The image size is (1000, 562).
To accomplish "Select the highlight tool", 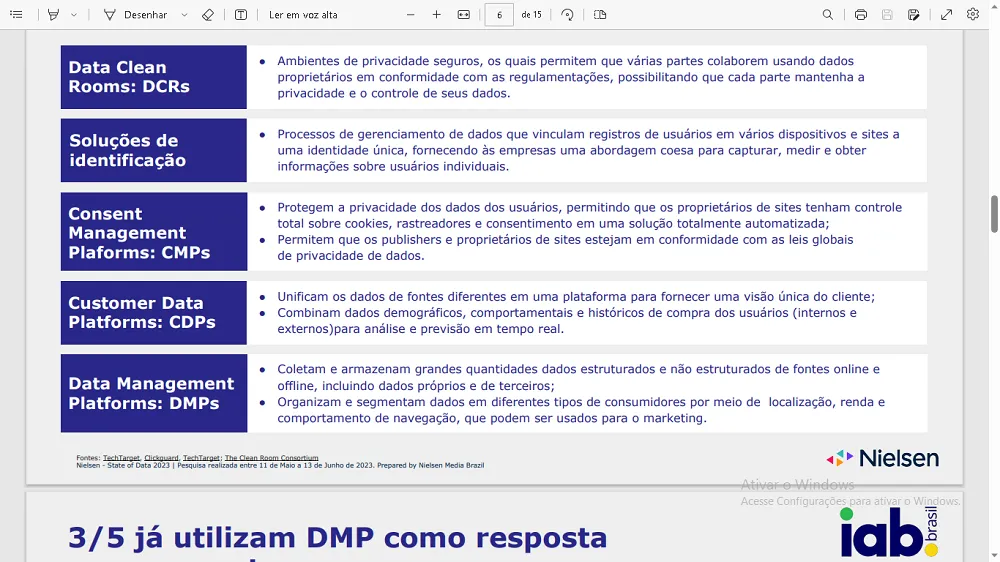I will point(54,14).
